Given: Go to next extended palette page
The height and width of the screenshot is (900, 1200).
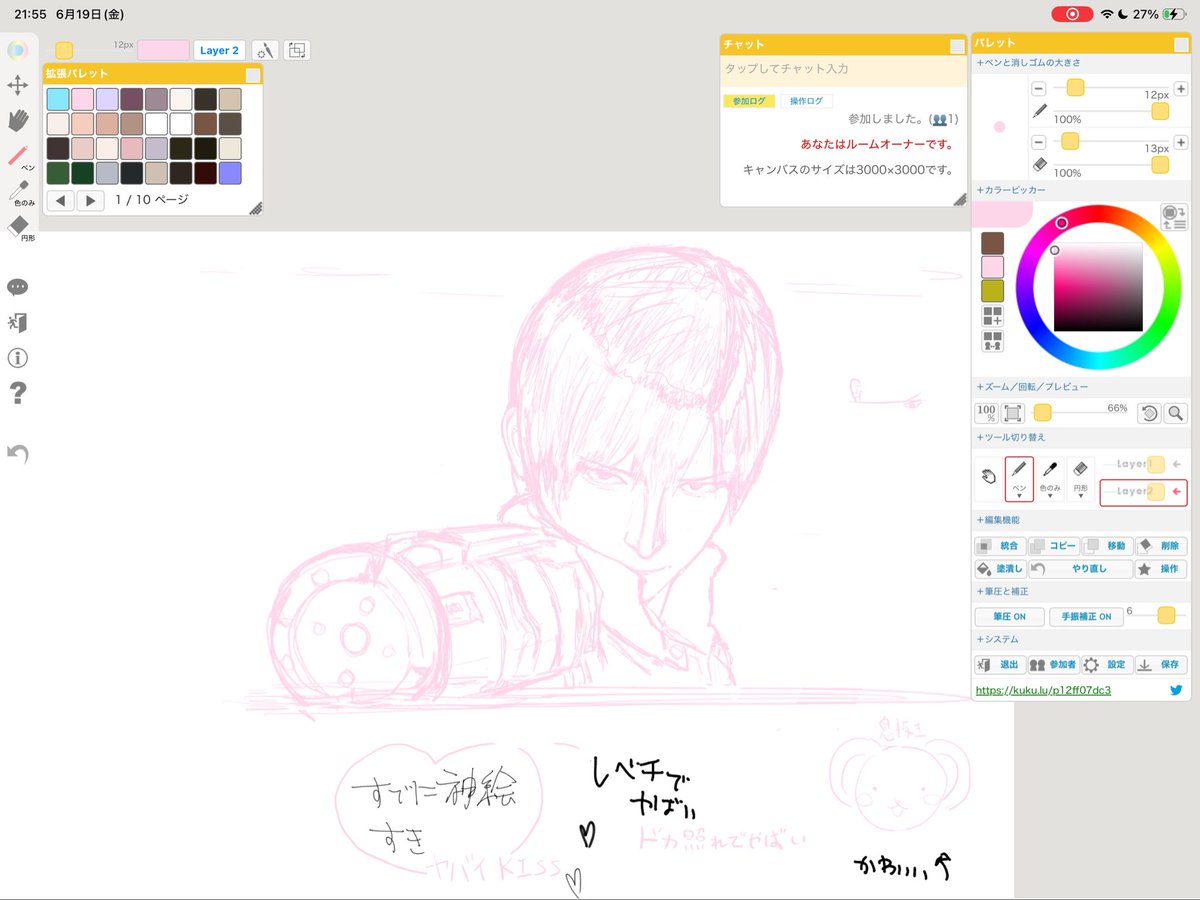Looking at the screenshot, I should (91, 201).
